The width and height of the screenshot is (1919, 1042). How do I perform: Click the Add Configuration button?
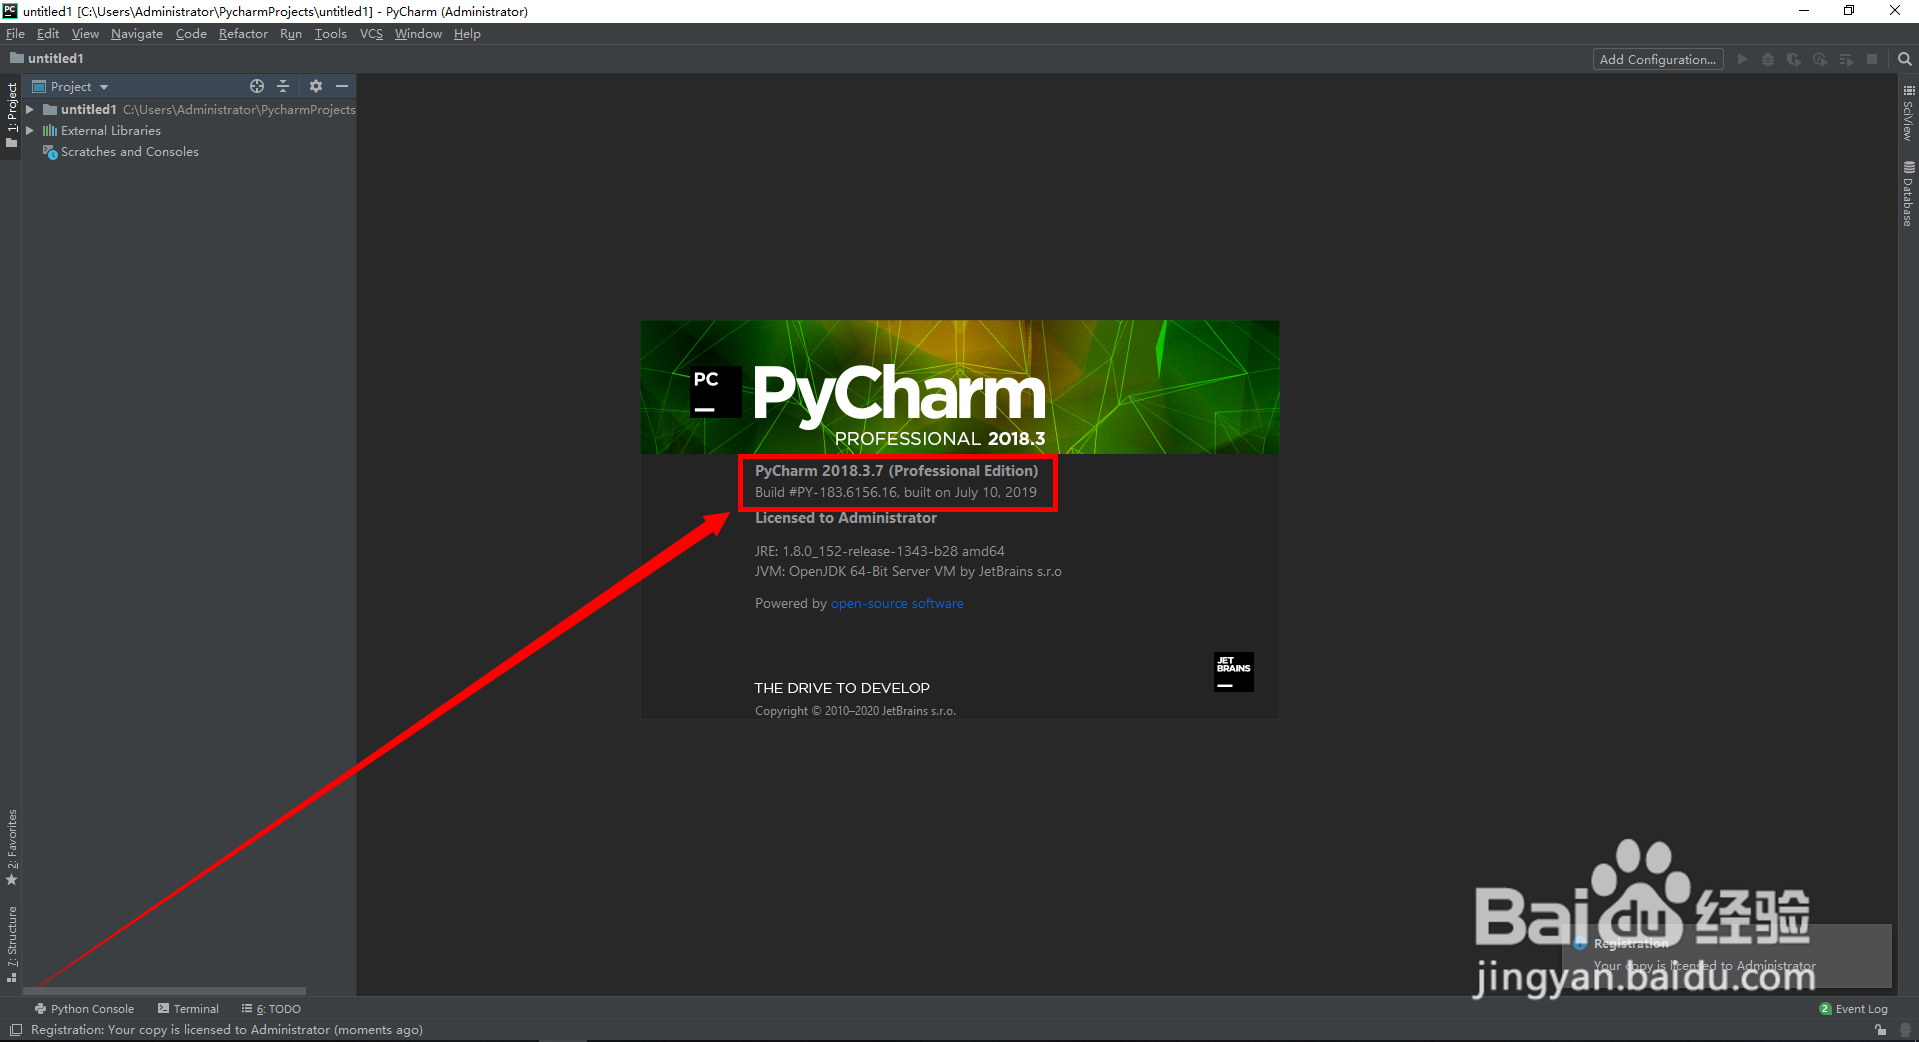point(1657,59)
